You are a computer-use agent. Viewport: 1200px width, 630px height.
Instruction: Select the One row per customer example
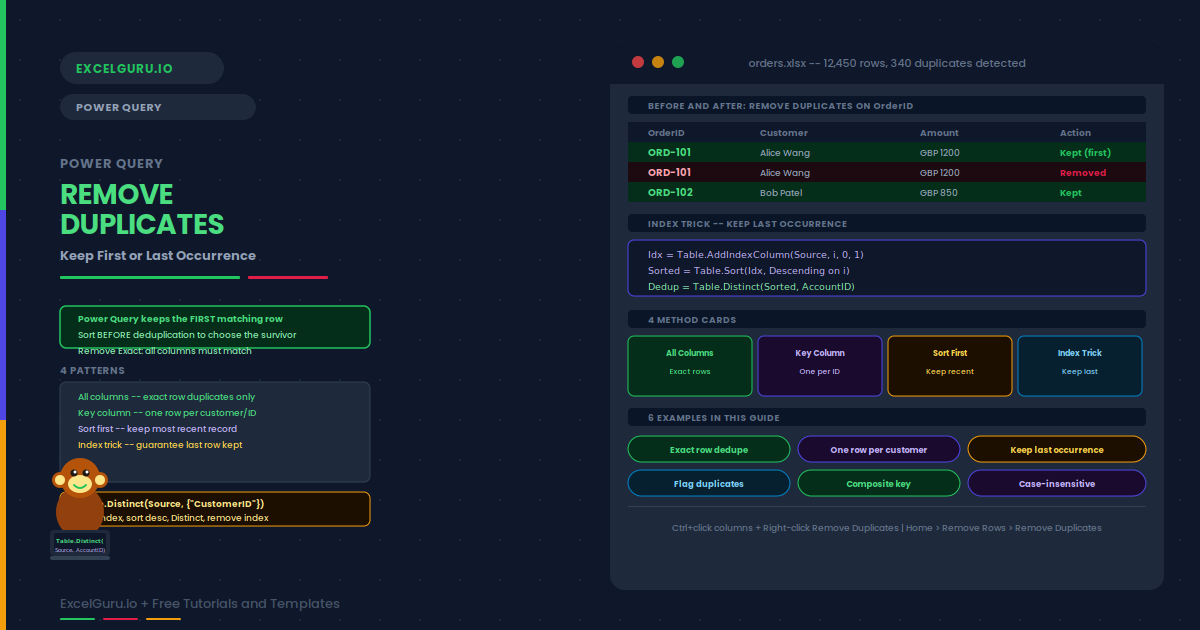pos(879,450)
